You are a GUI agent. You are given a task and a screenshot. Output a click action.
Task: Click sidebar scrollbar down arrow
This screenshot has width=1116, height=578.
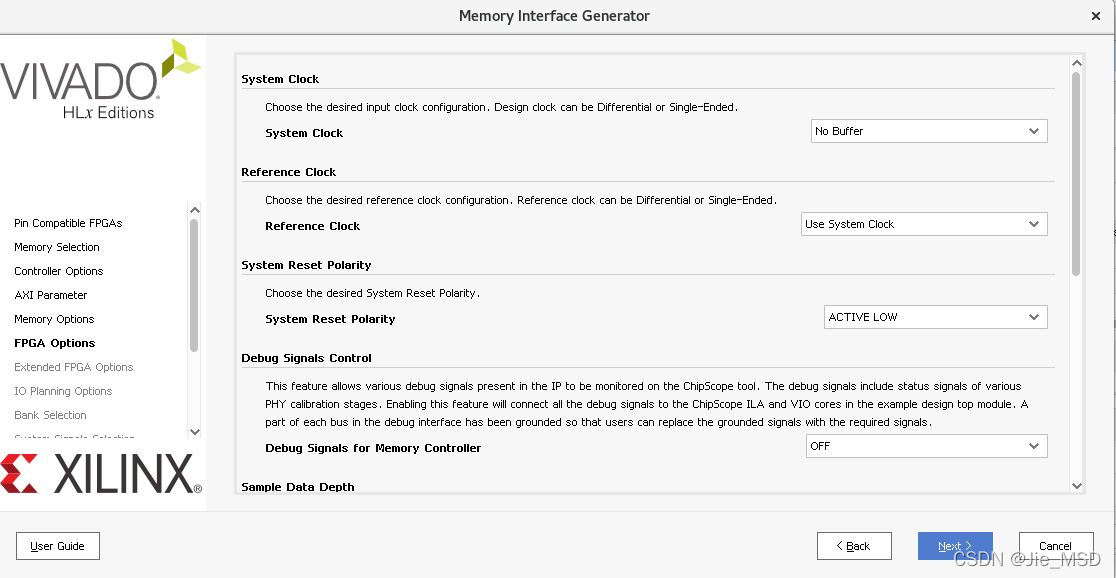point(194,431)
